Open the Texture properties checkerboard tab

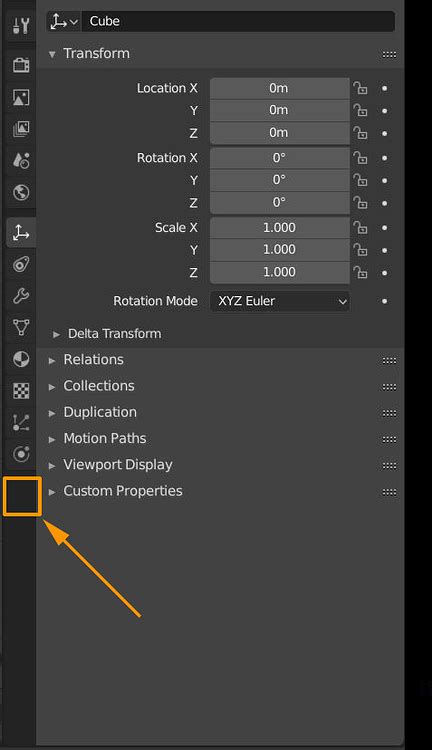tap(21, 391)
